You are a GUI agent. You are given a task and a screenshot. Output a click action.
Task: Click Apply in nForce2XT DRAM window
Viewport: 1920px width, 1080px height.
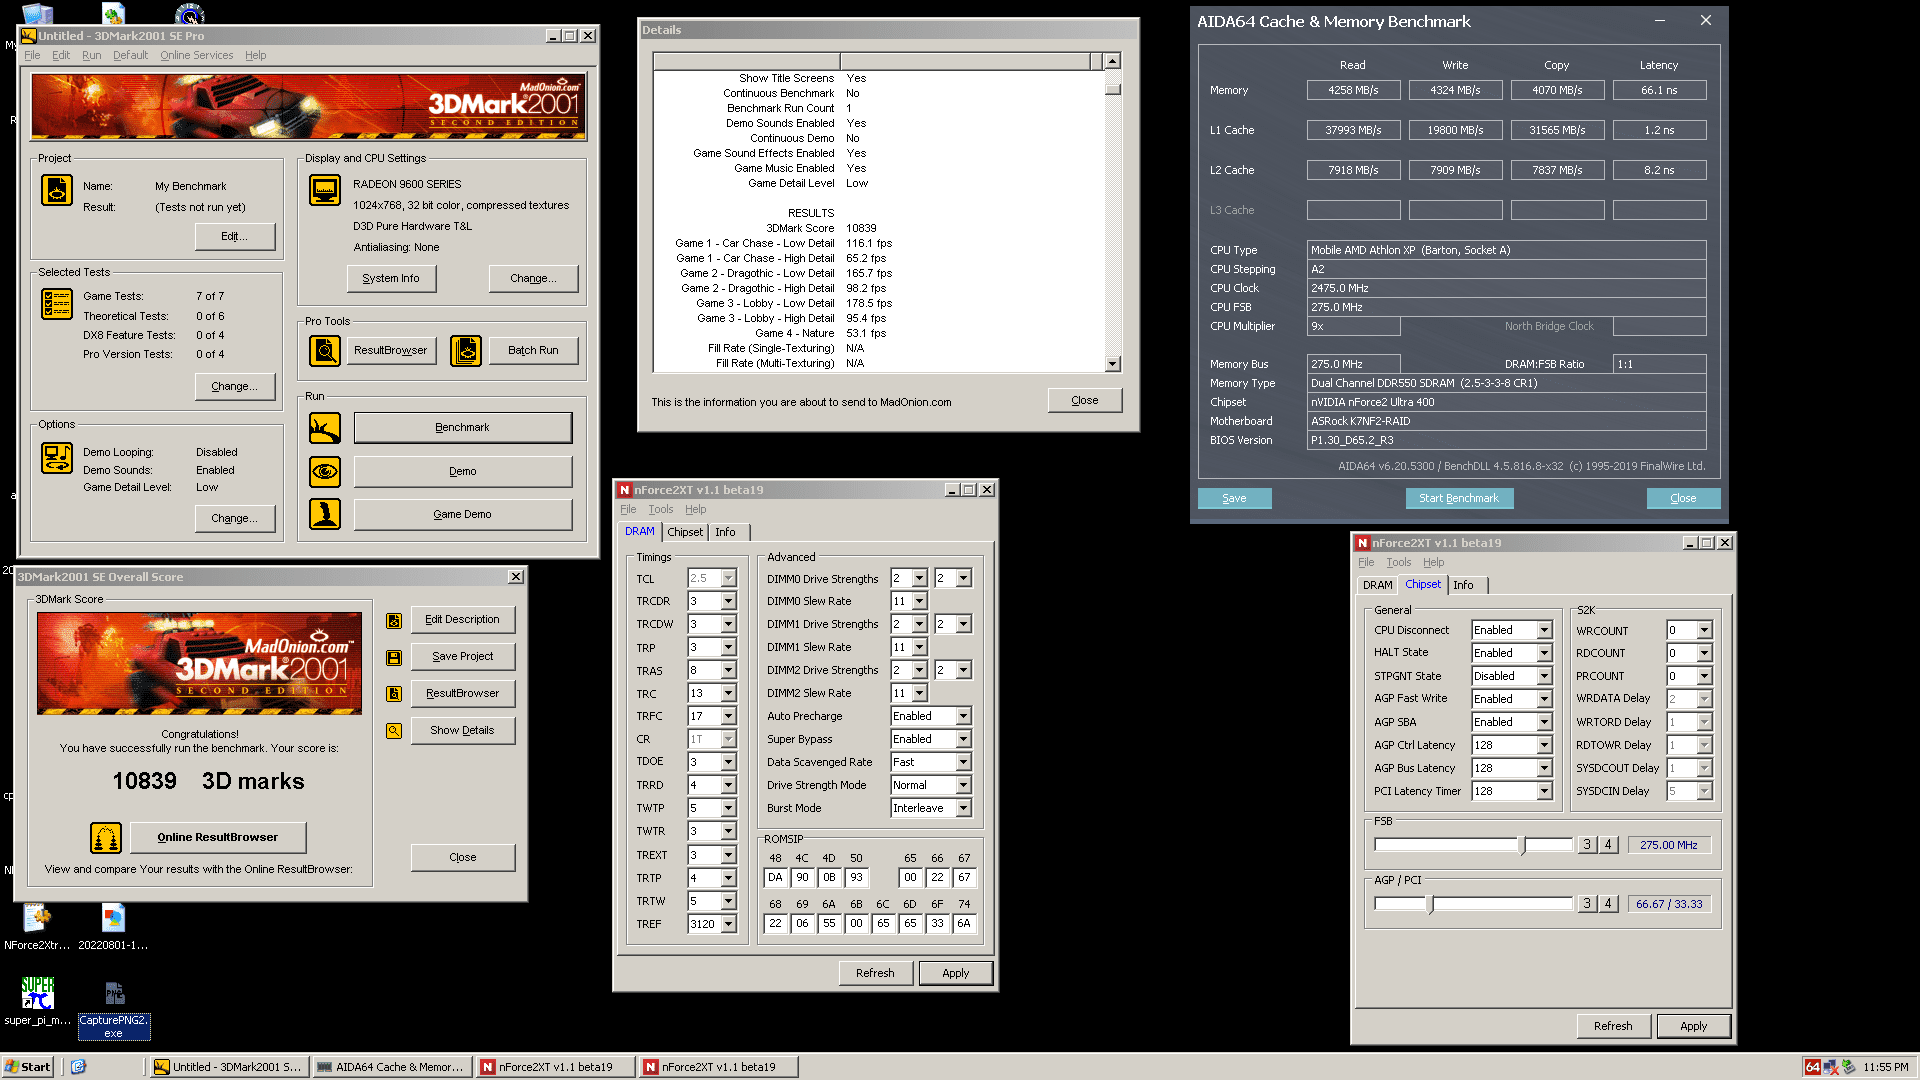coord(955,974)
